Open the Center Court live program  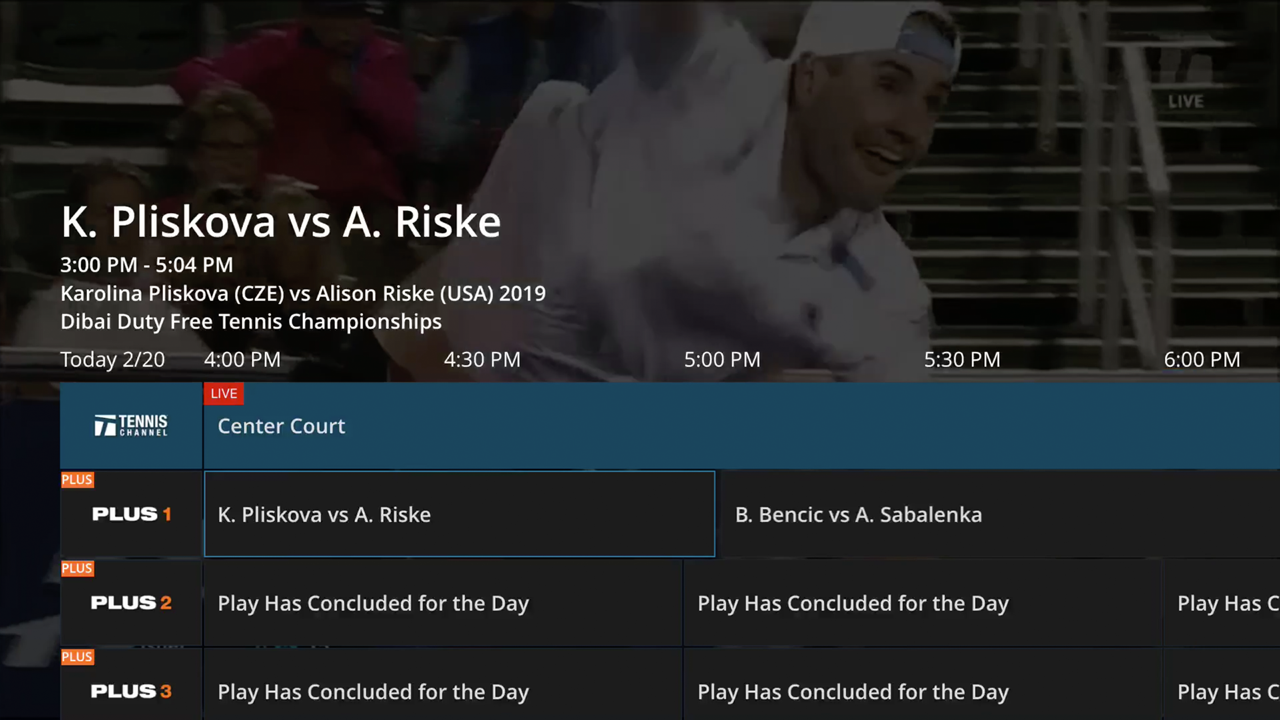point(281,425)
